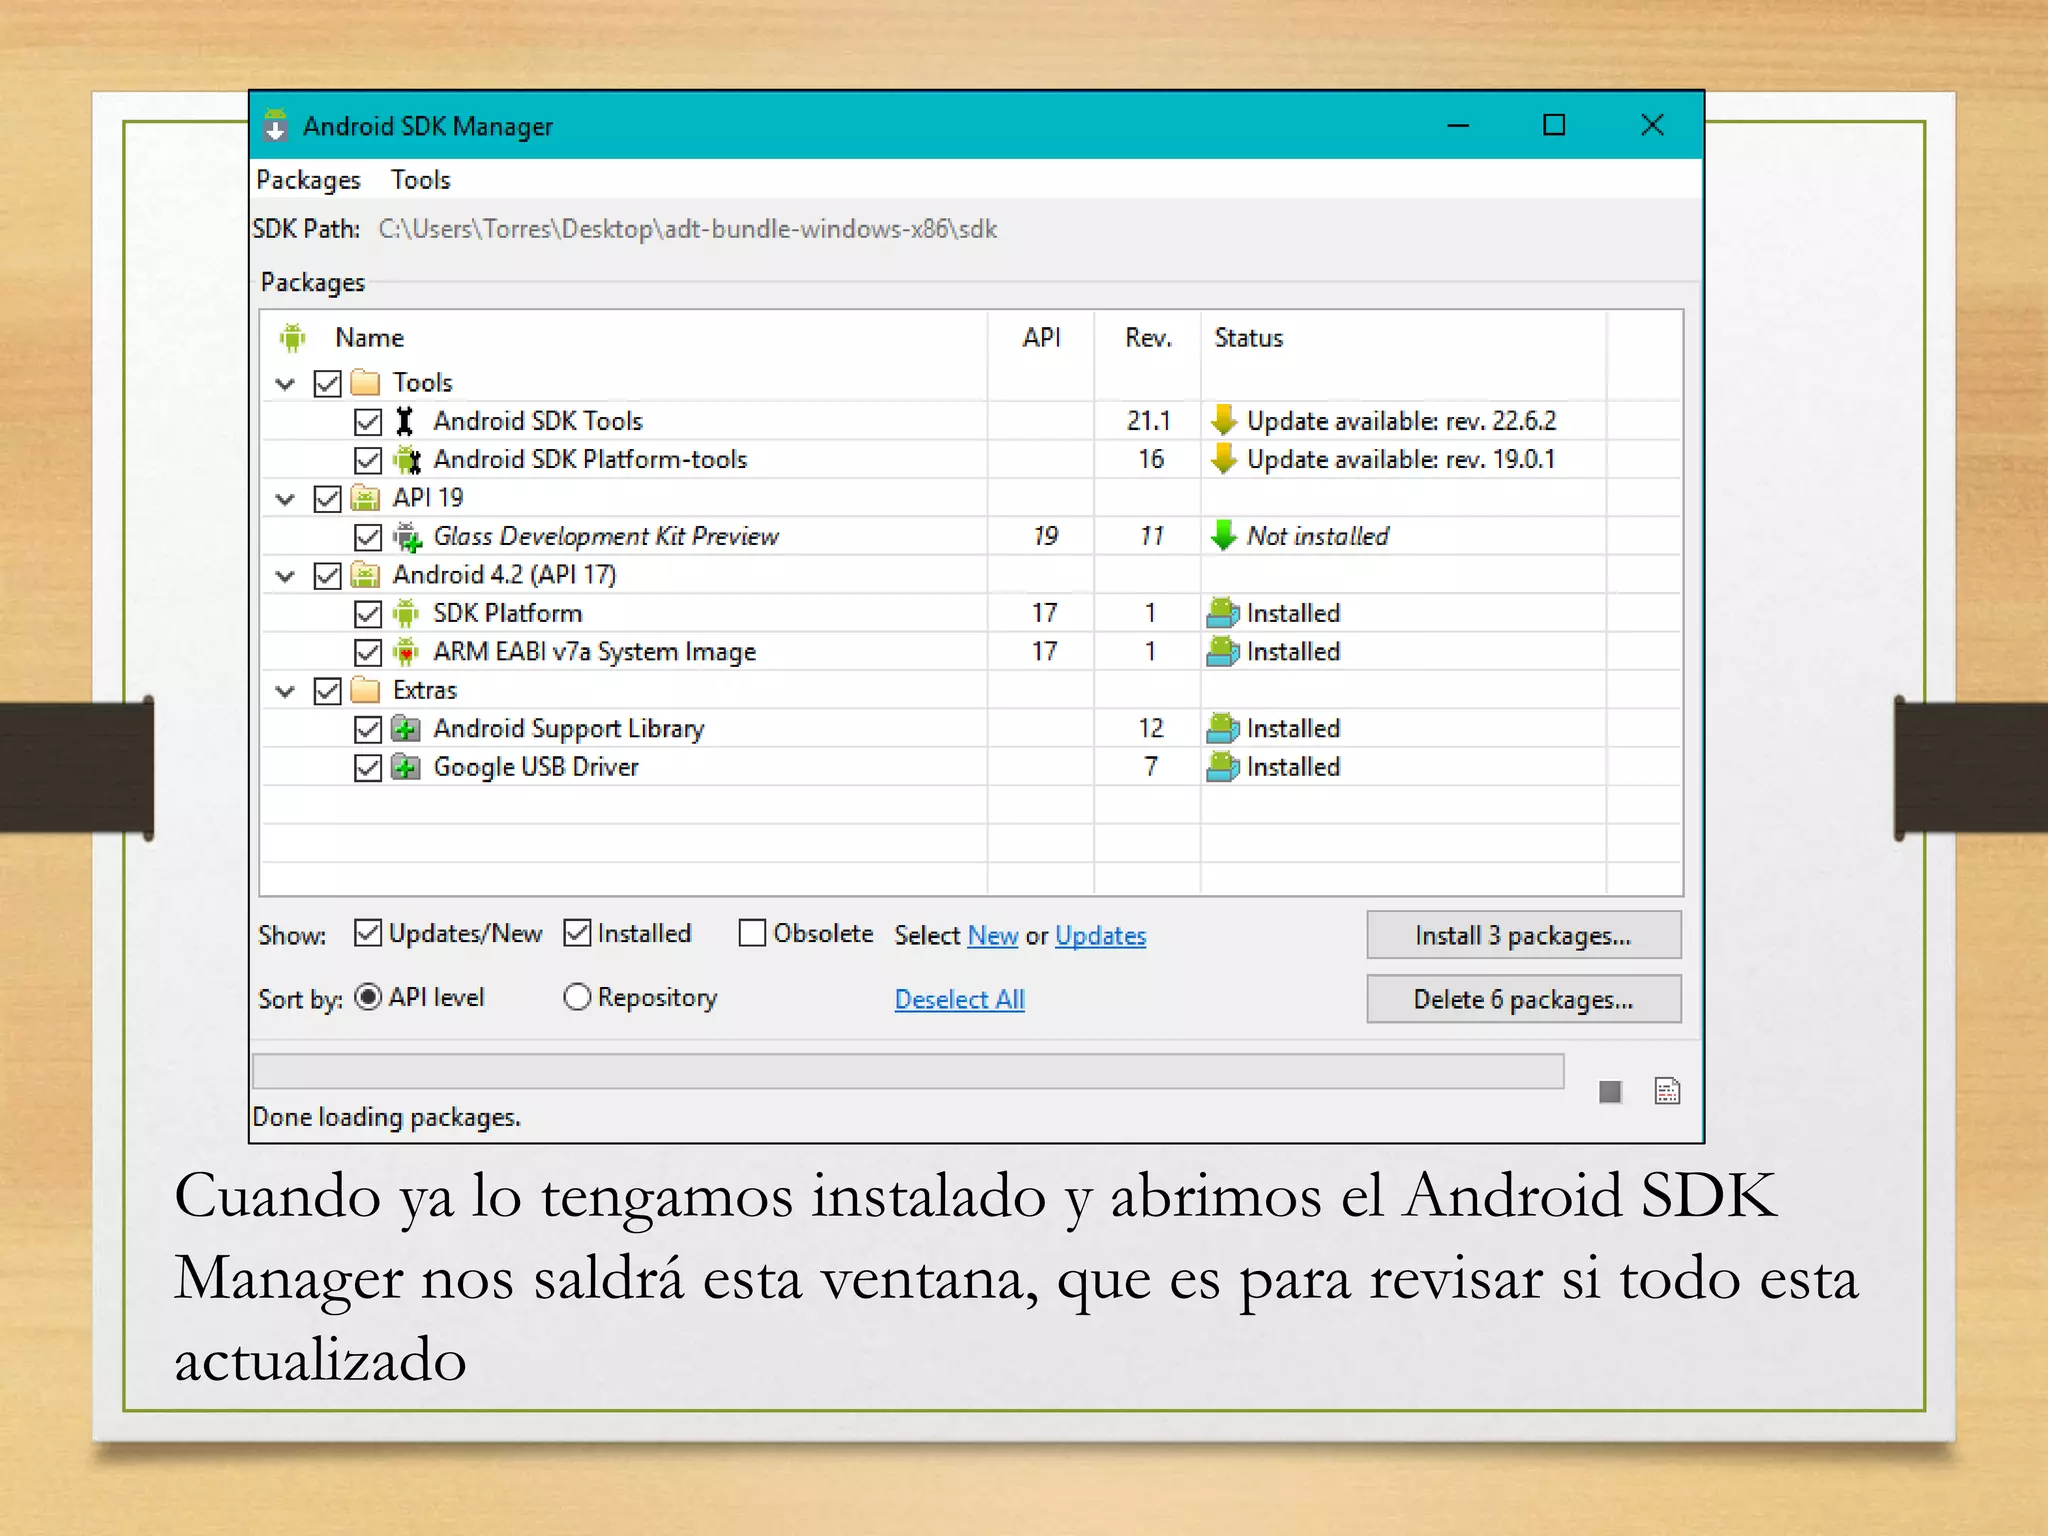The width and height of the screenshot is (2048, 1536).
Task: Click the Android robot icon in Name header
Action: (292, 338)
